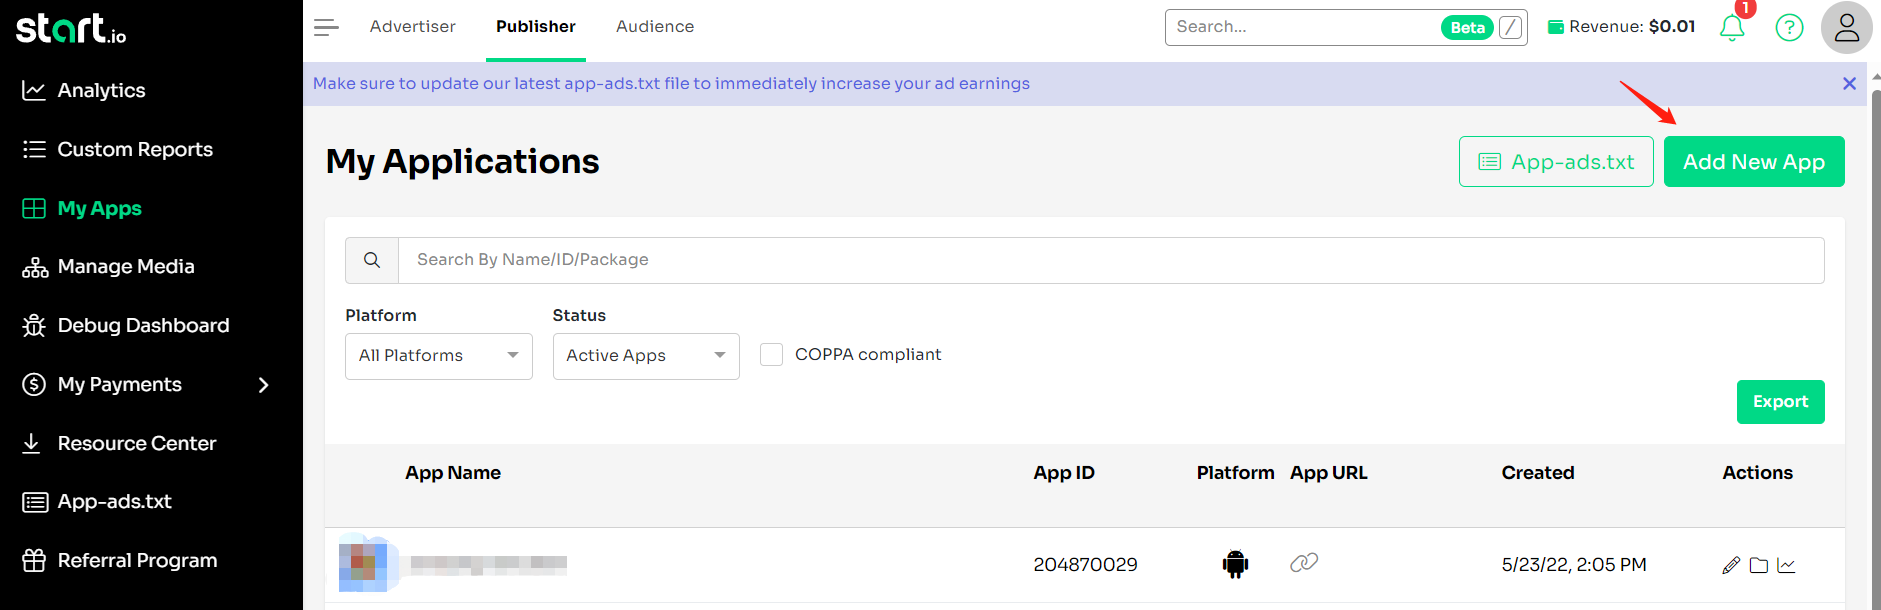Expand the My Payments submenu
This screenshot has width=1881, height=610.
(263, 385)
